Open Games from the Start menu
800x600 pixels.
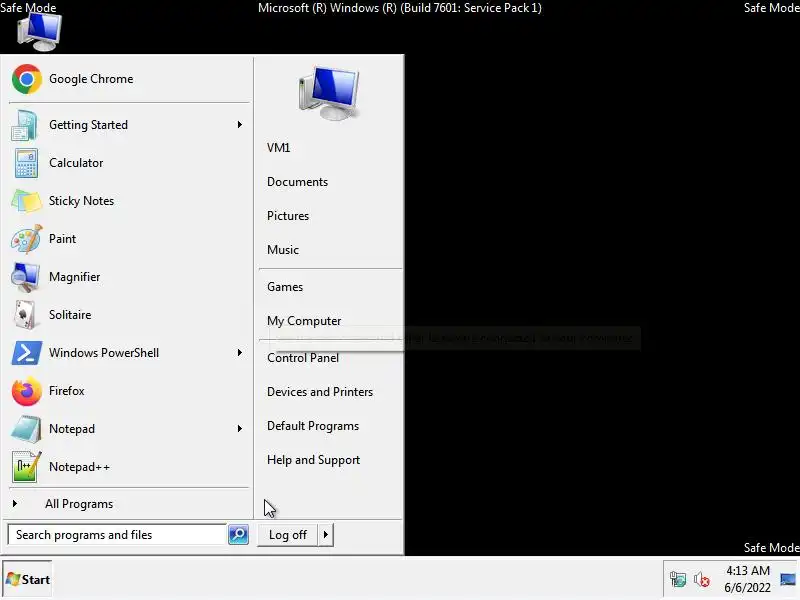(x=285, y=287)
